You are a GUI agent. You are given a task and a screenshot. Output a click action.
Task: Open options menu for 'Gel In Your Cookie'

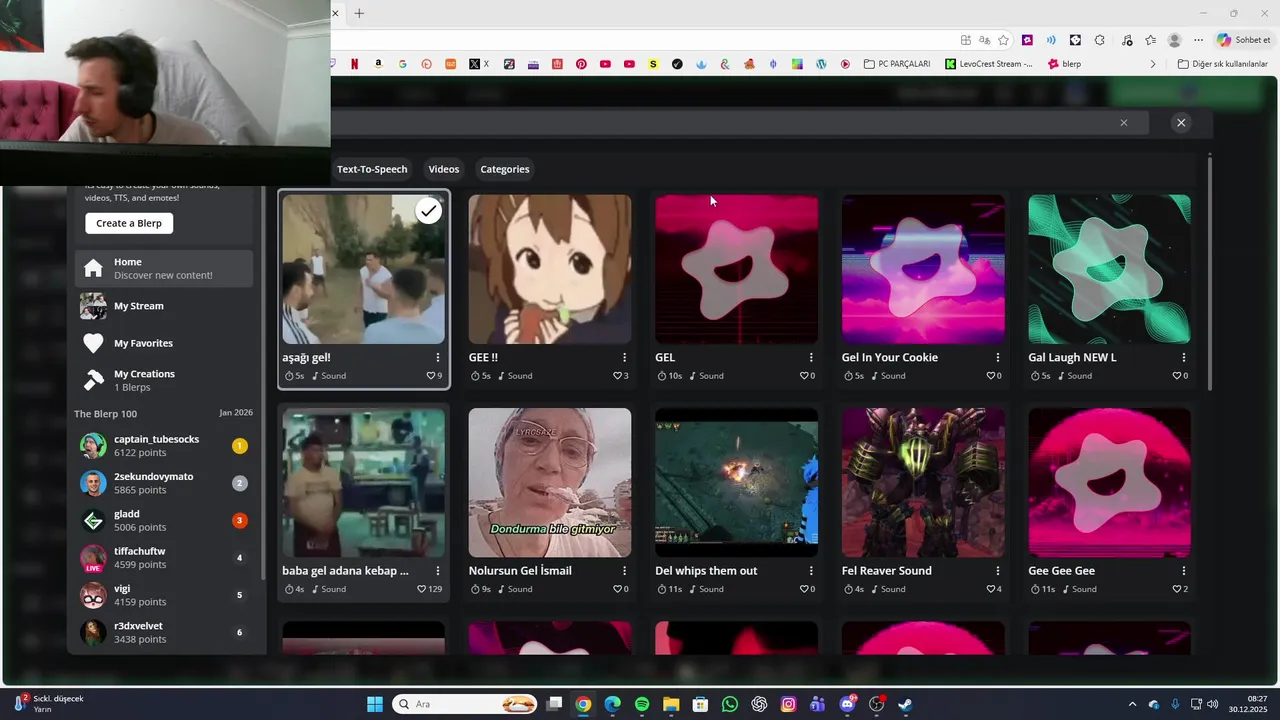click(997, 357)
